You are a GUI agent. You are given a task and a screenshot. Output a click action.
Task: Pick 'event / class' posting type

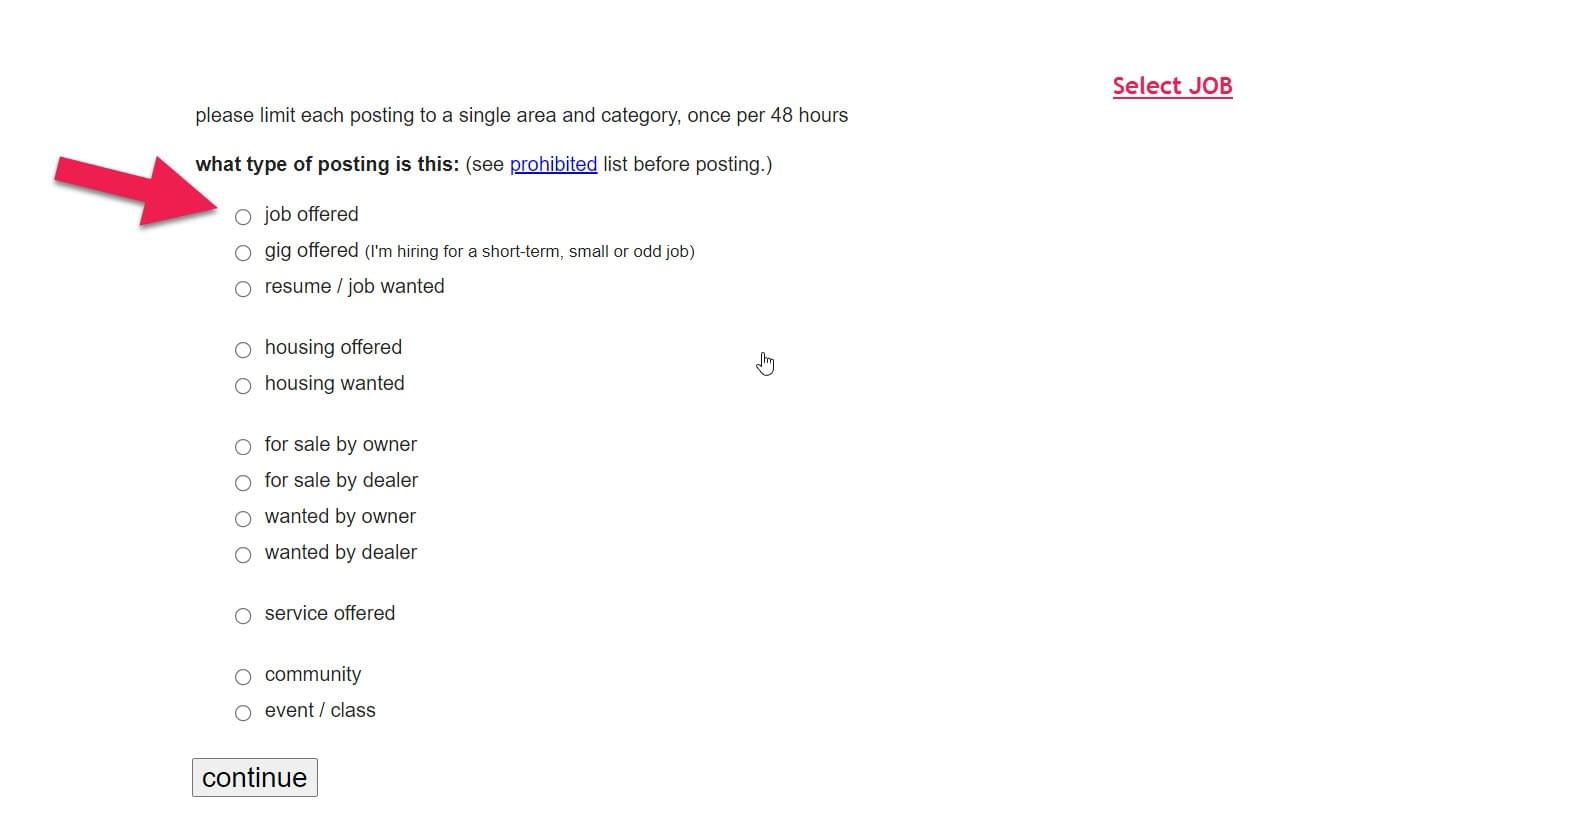pyautogui.click(x=243, y=713)
